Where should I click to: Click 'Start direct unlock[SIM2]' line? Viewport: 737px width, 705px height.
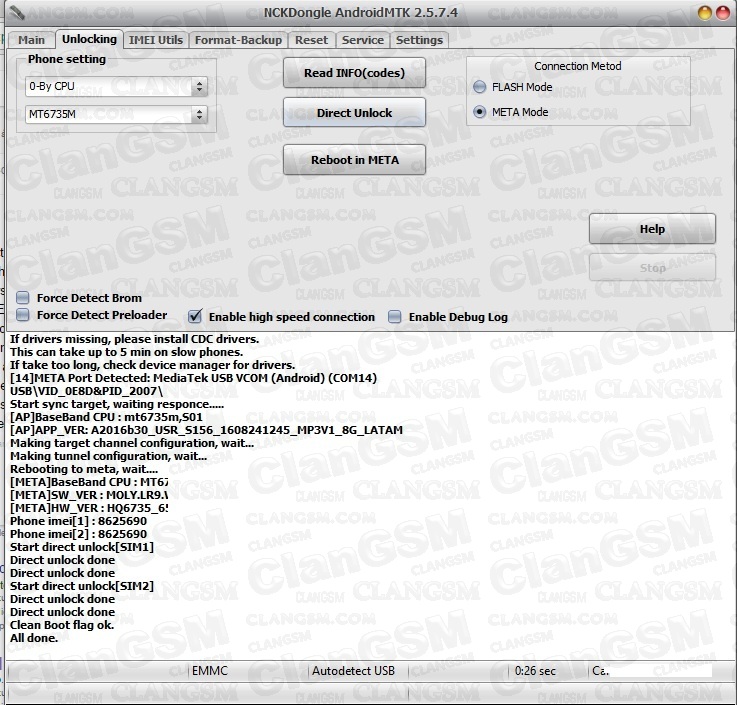pyautogui.click(x=82, y=586)
